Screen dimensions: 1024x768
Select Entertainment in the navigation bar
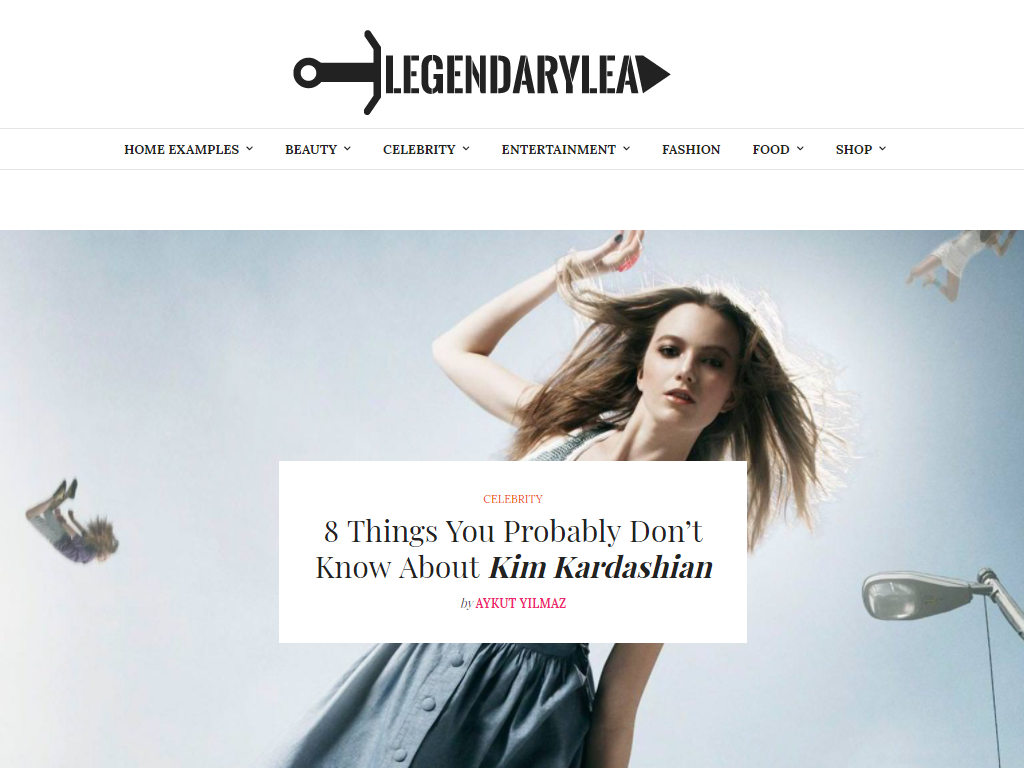558,150
